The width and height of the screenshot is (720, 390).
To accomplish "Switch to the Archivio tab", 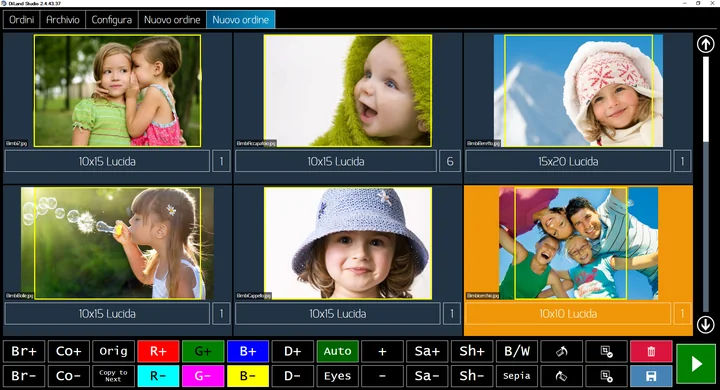I will click(x=63, y=20).
